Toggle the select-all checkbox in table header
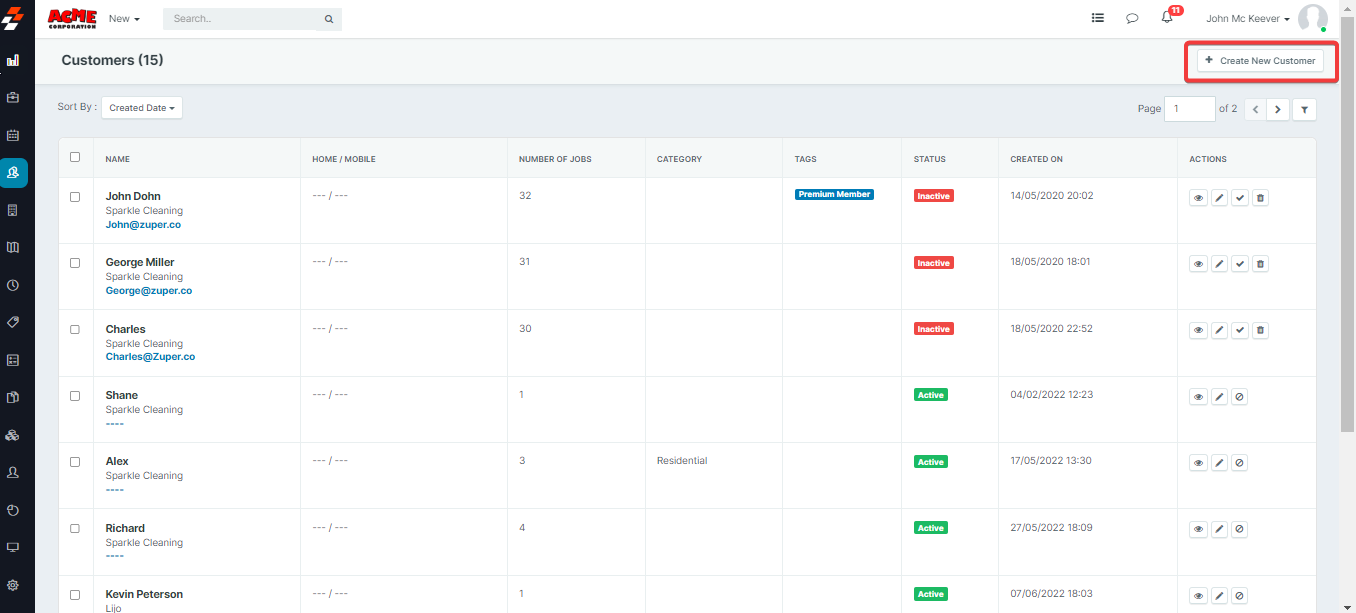 [75, 157]
